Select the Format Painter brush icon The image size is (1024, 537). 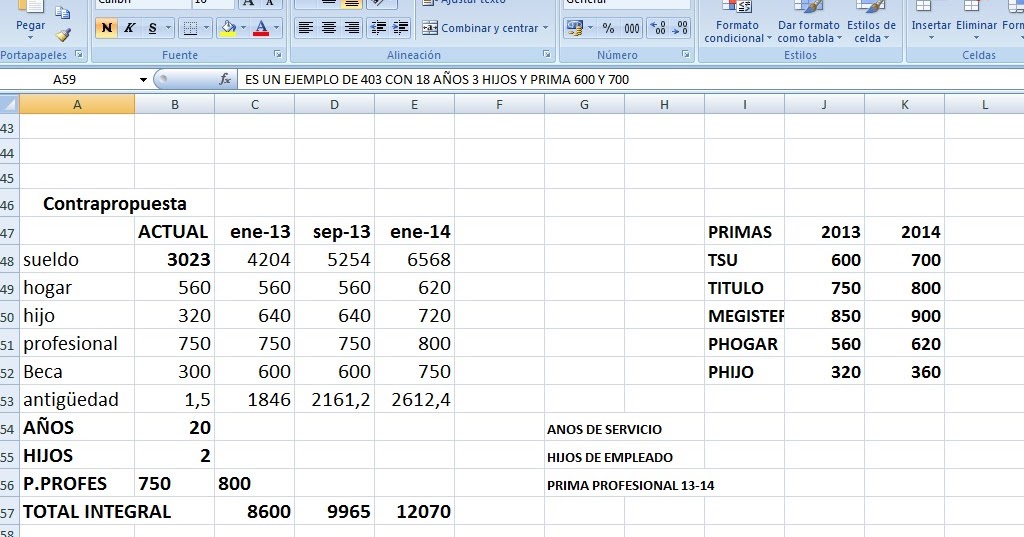[x=63, y=34]
